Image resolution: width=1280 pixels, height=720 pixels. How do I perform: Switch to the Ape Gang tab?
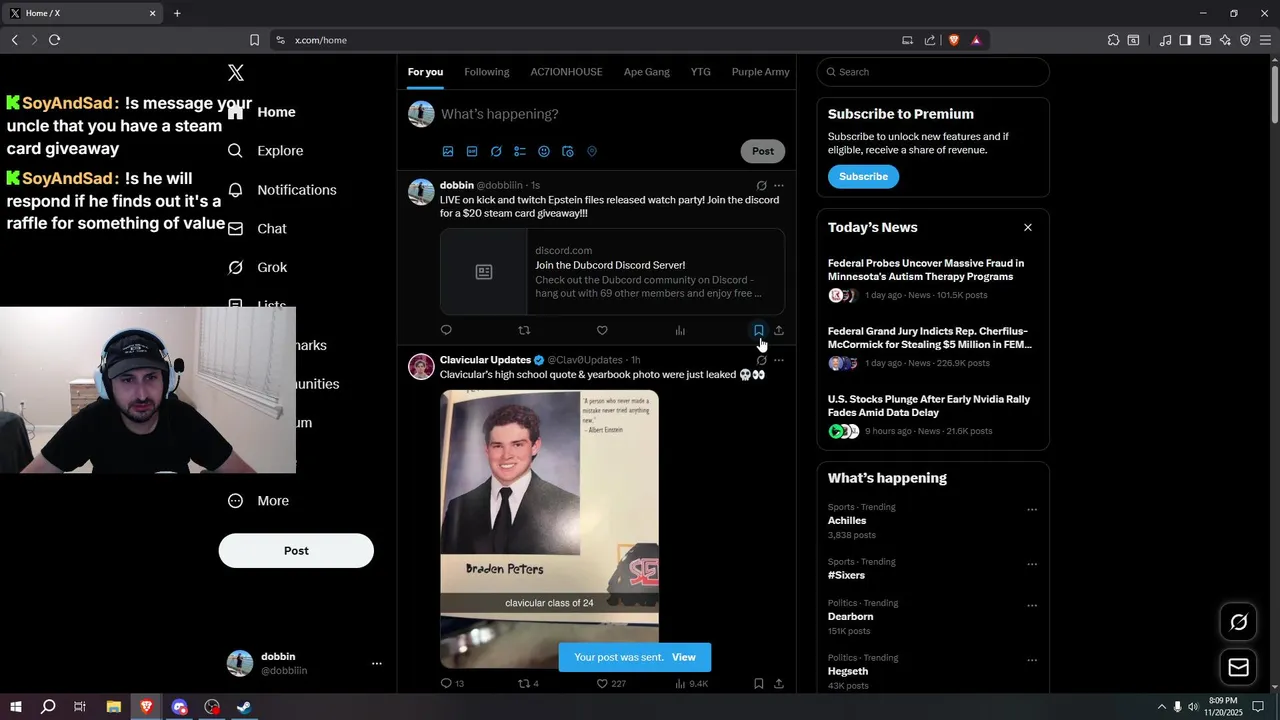coord(647,72)
